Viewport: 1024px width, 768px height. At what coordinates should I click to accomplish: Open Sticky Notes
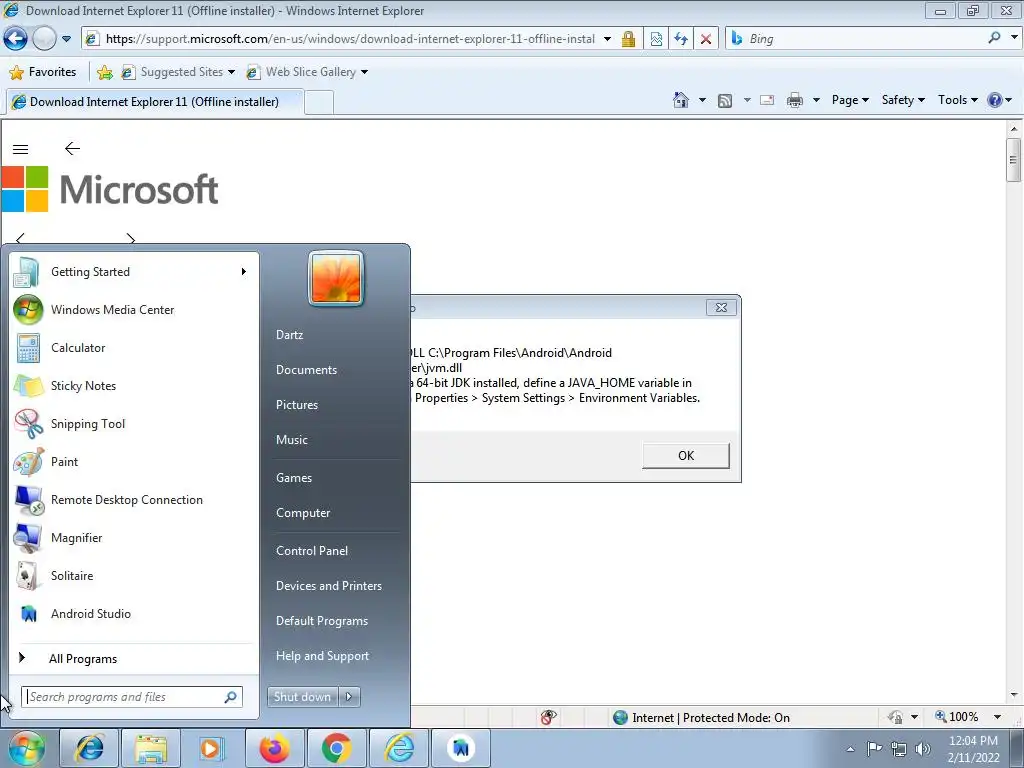pos(134,386)
